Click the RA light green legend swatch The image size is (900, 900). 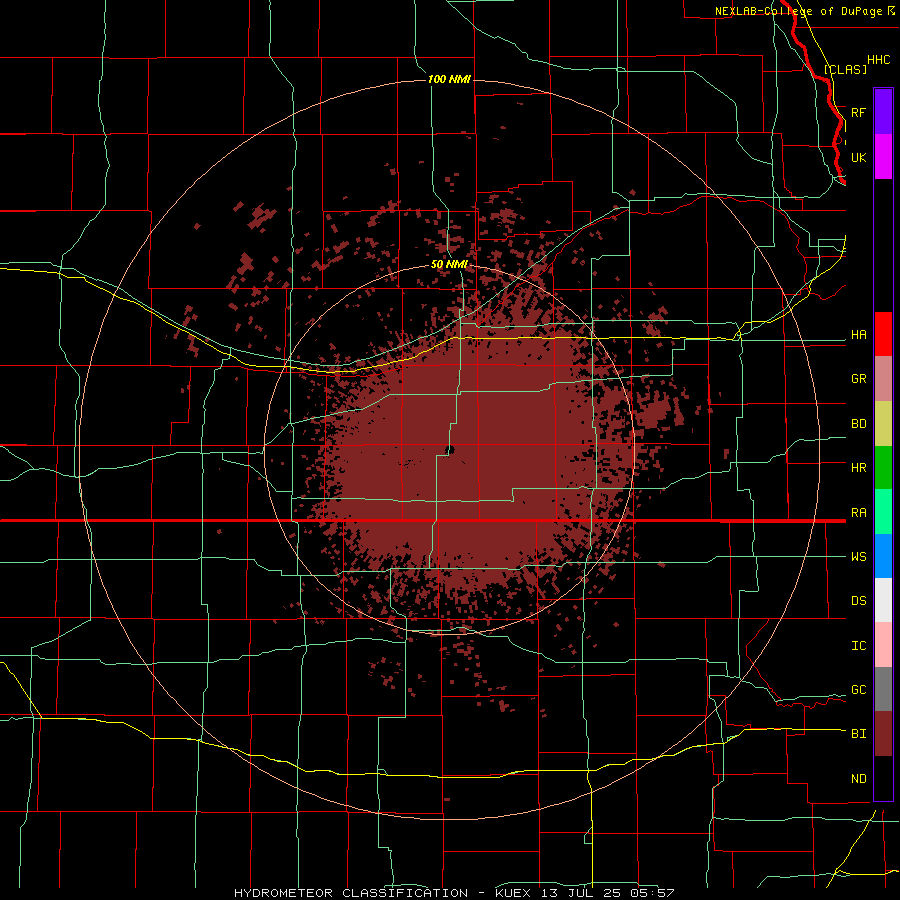point(883,512)
